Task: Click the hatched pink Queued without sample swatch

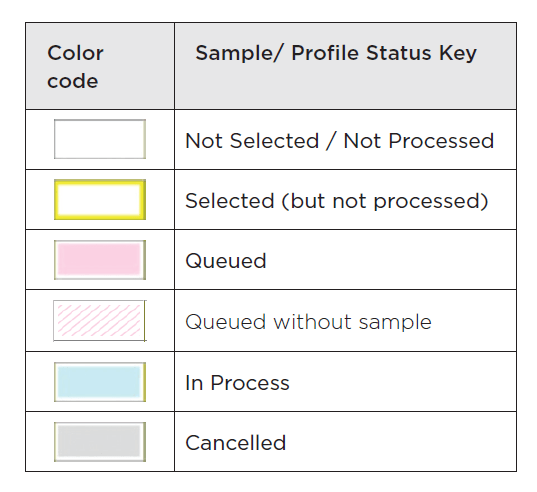Action: (x=100, y=321)
